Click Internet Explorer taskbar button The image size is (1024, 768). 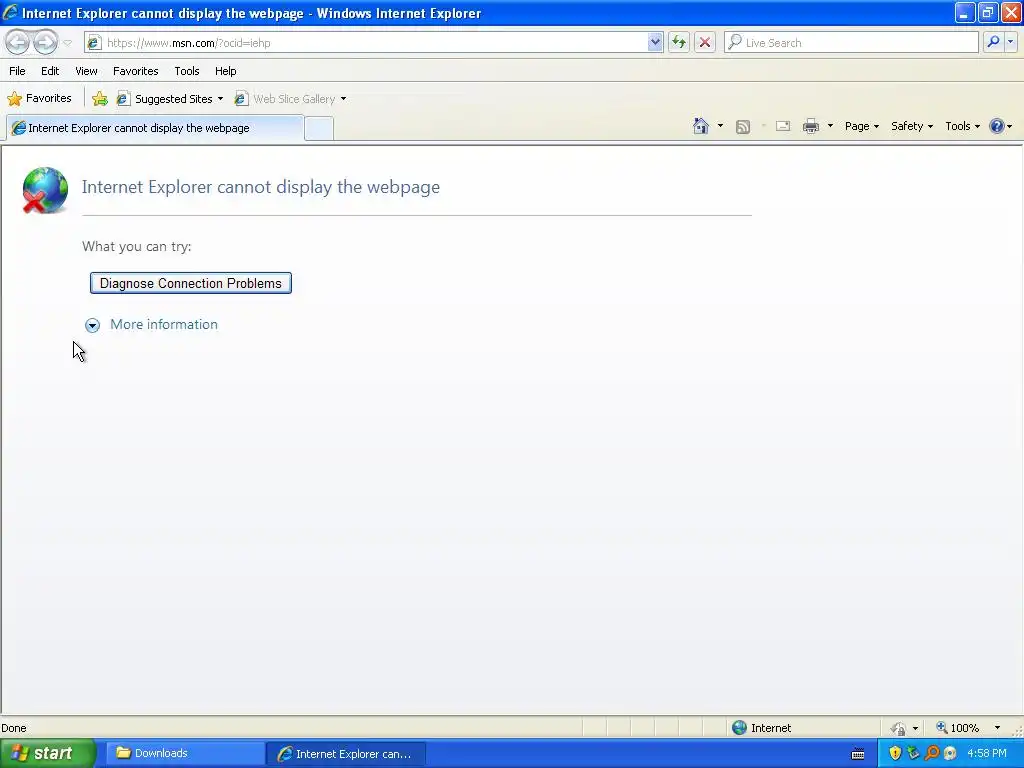click(346, 754)
